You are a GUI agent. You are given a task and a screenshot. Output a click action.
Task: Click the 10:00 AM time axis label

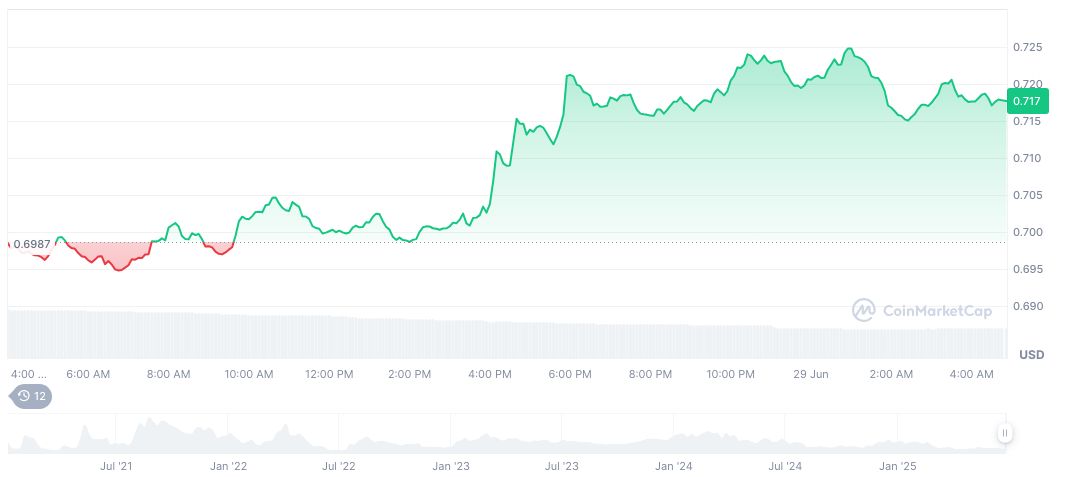tap(249, 374)
